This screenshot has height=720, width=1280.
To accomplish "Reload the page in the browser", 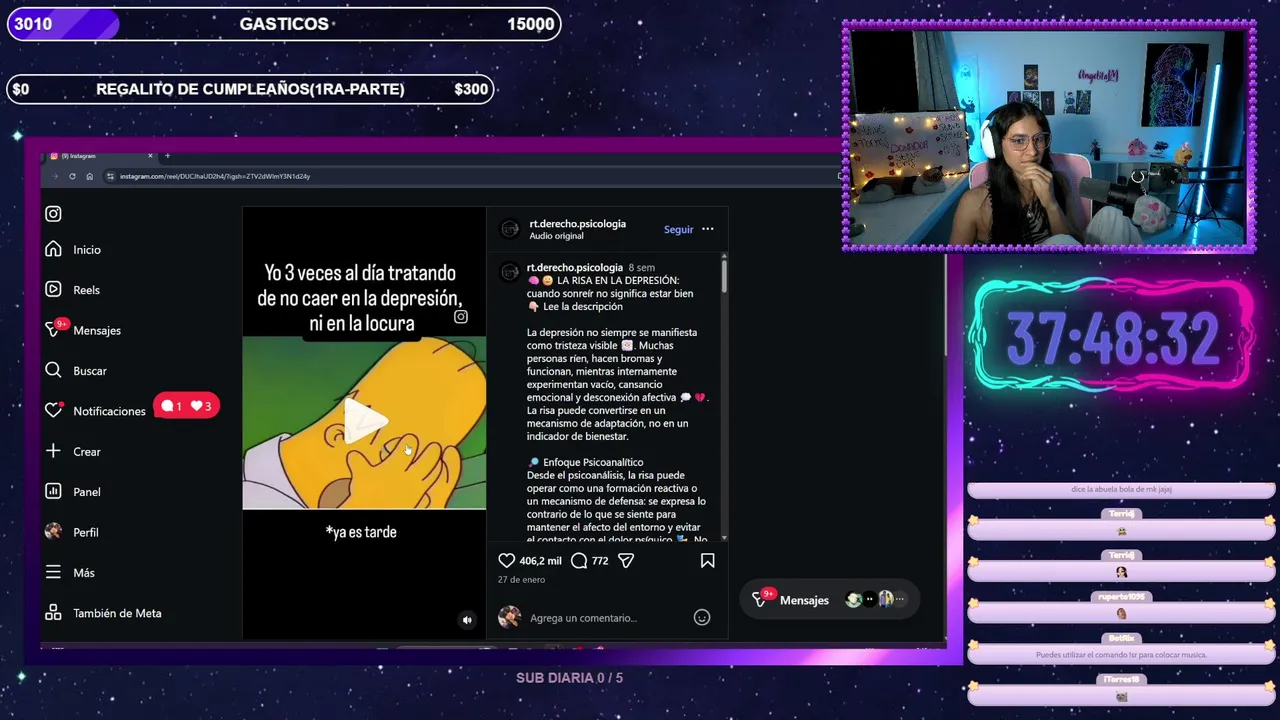I will 72,176.
